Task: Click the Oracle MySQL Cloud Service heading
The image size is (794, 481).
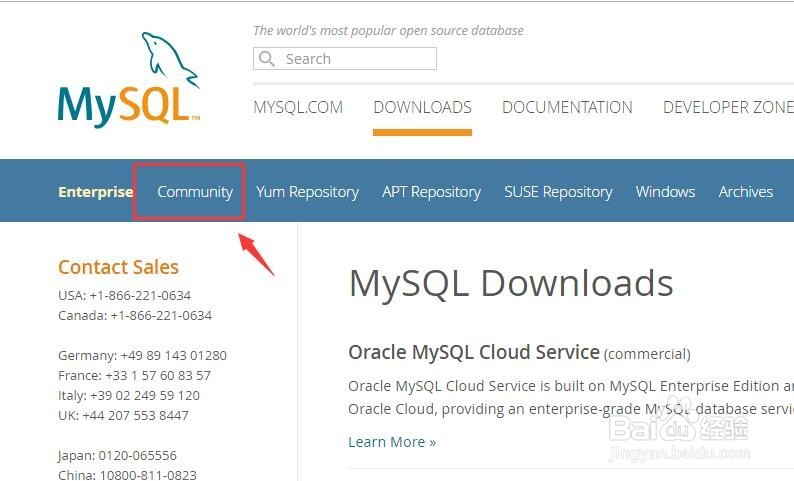Action: tap(474, 352)
